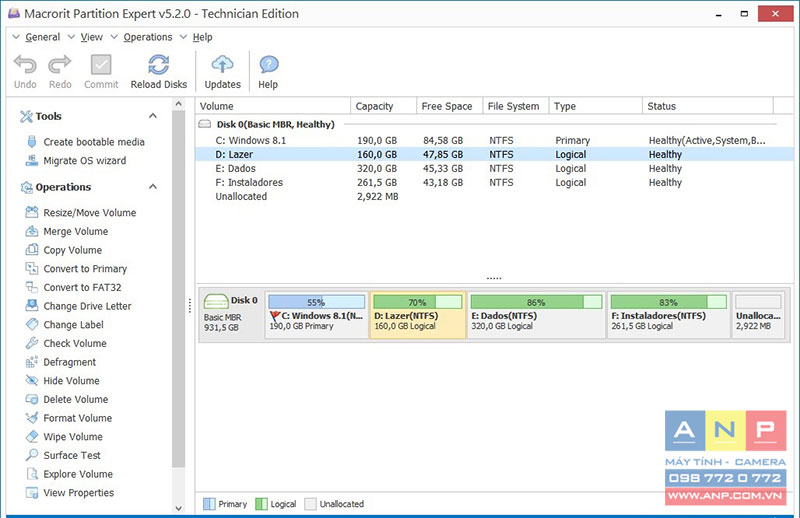800x518 pixels.
Task: Click the 86% usage bar
Action: [536, 302]
